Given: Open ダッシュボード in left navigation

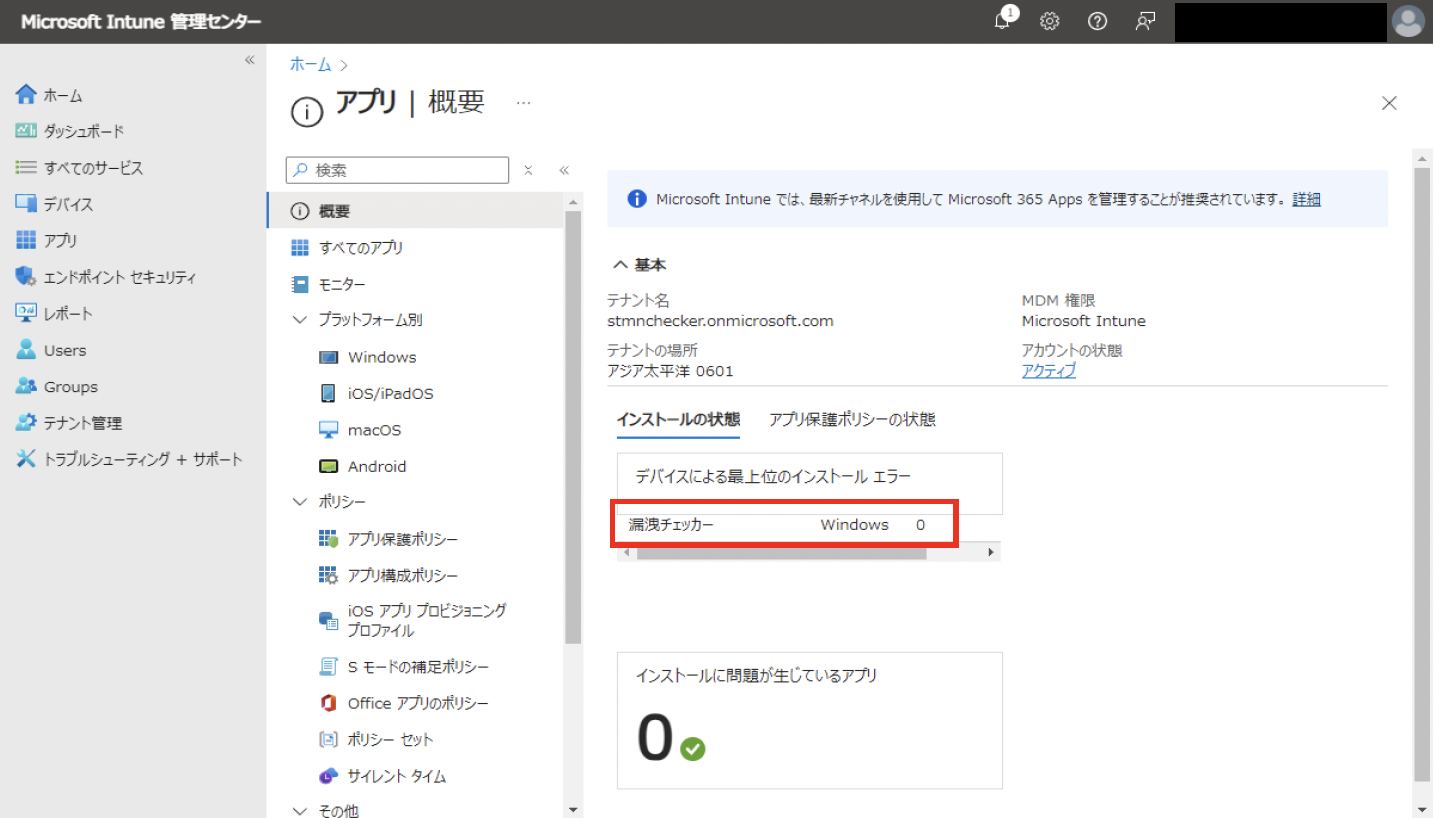Looking at the screenshot, I should click(x=70, y=131).
